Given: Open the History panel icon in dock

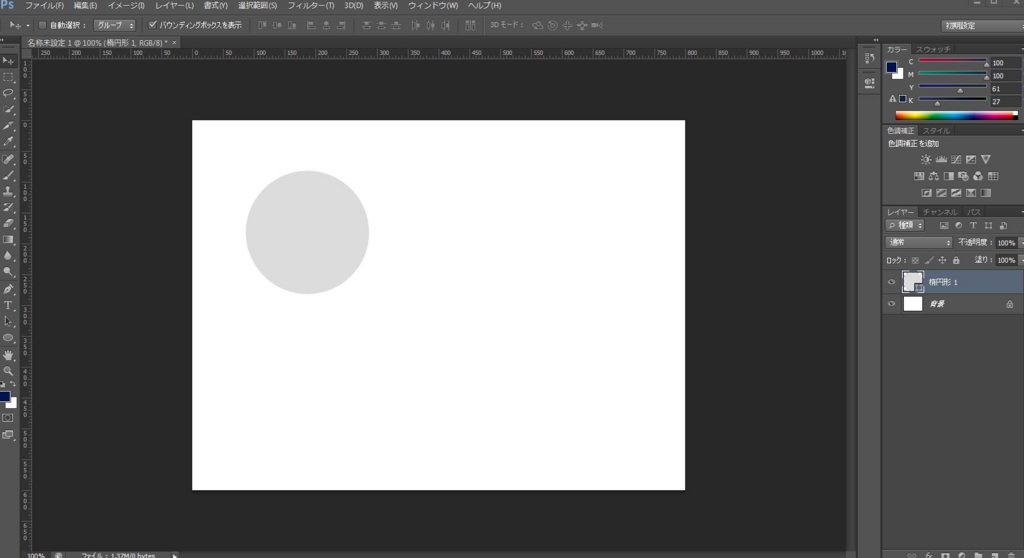Looking at the screenshot, I should point(869,59).
